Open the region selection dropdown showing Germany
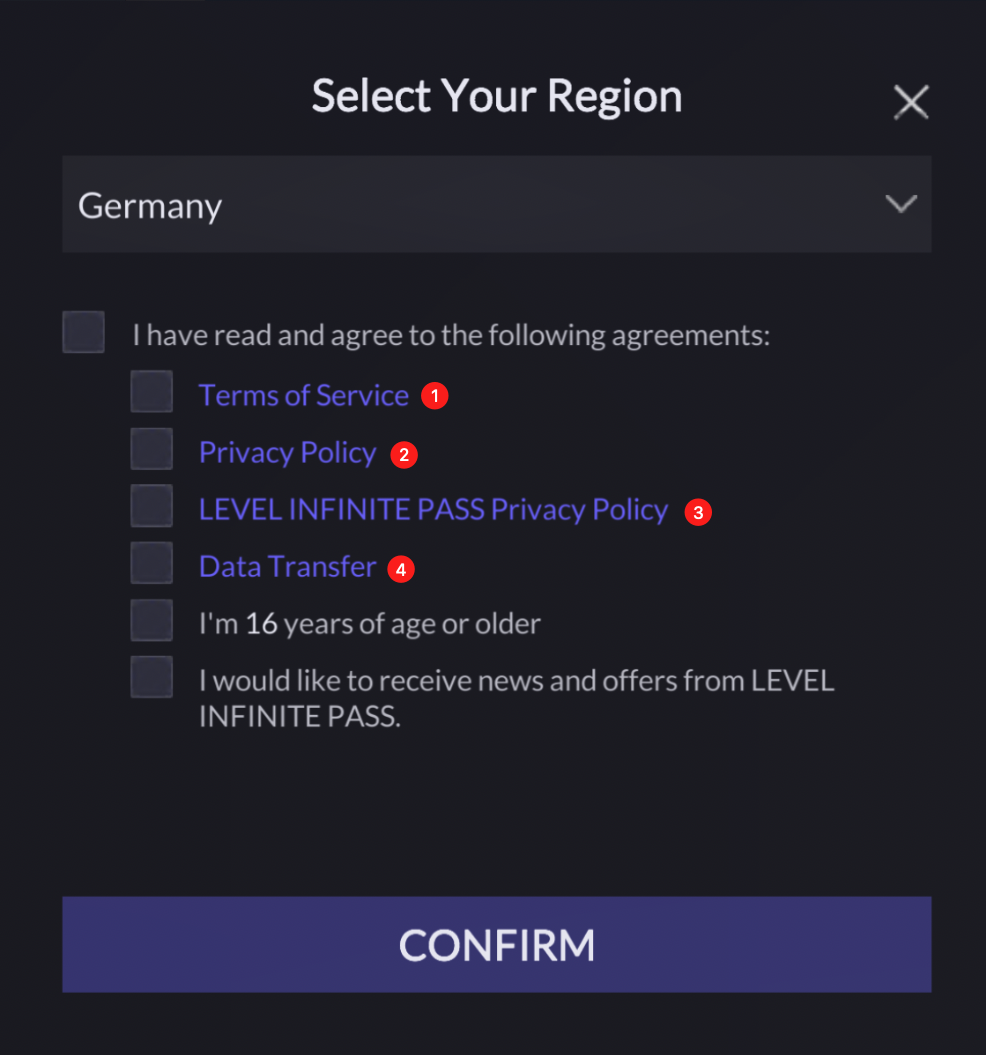Image resolution: width=986 pixels, height=1055 pixels. (497, 204)
